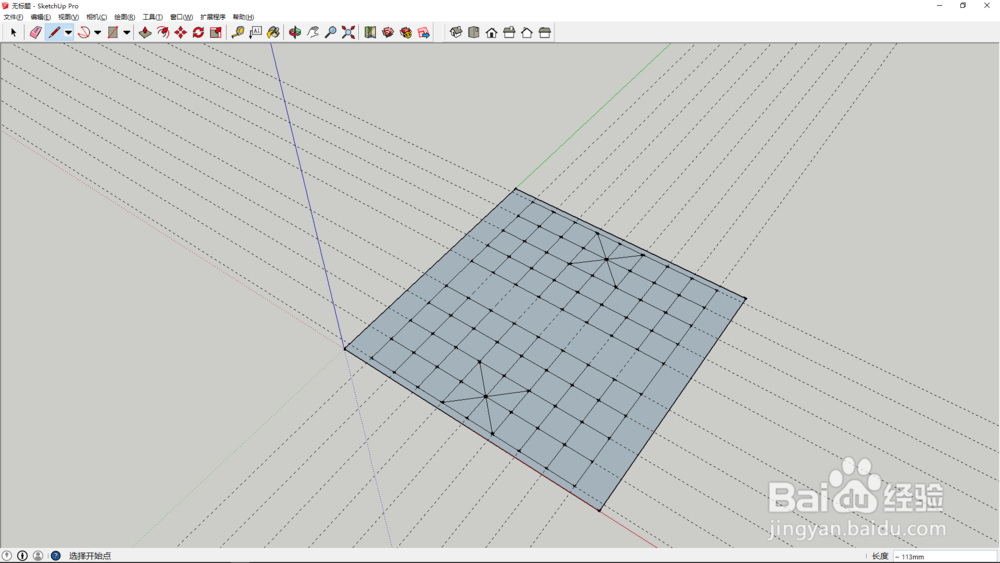Open the 相机(C) menu

click(x=96, y=17)
